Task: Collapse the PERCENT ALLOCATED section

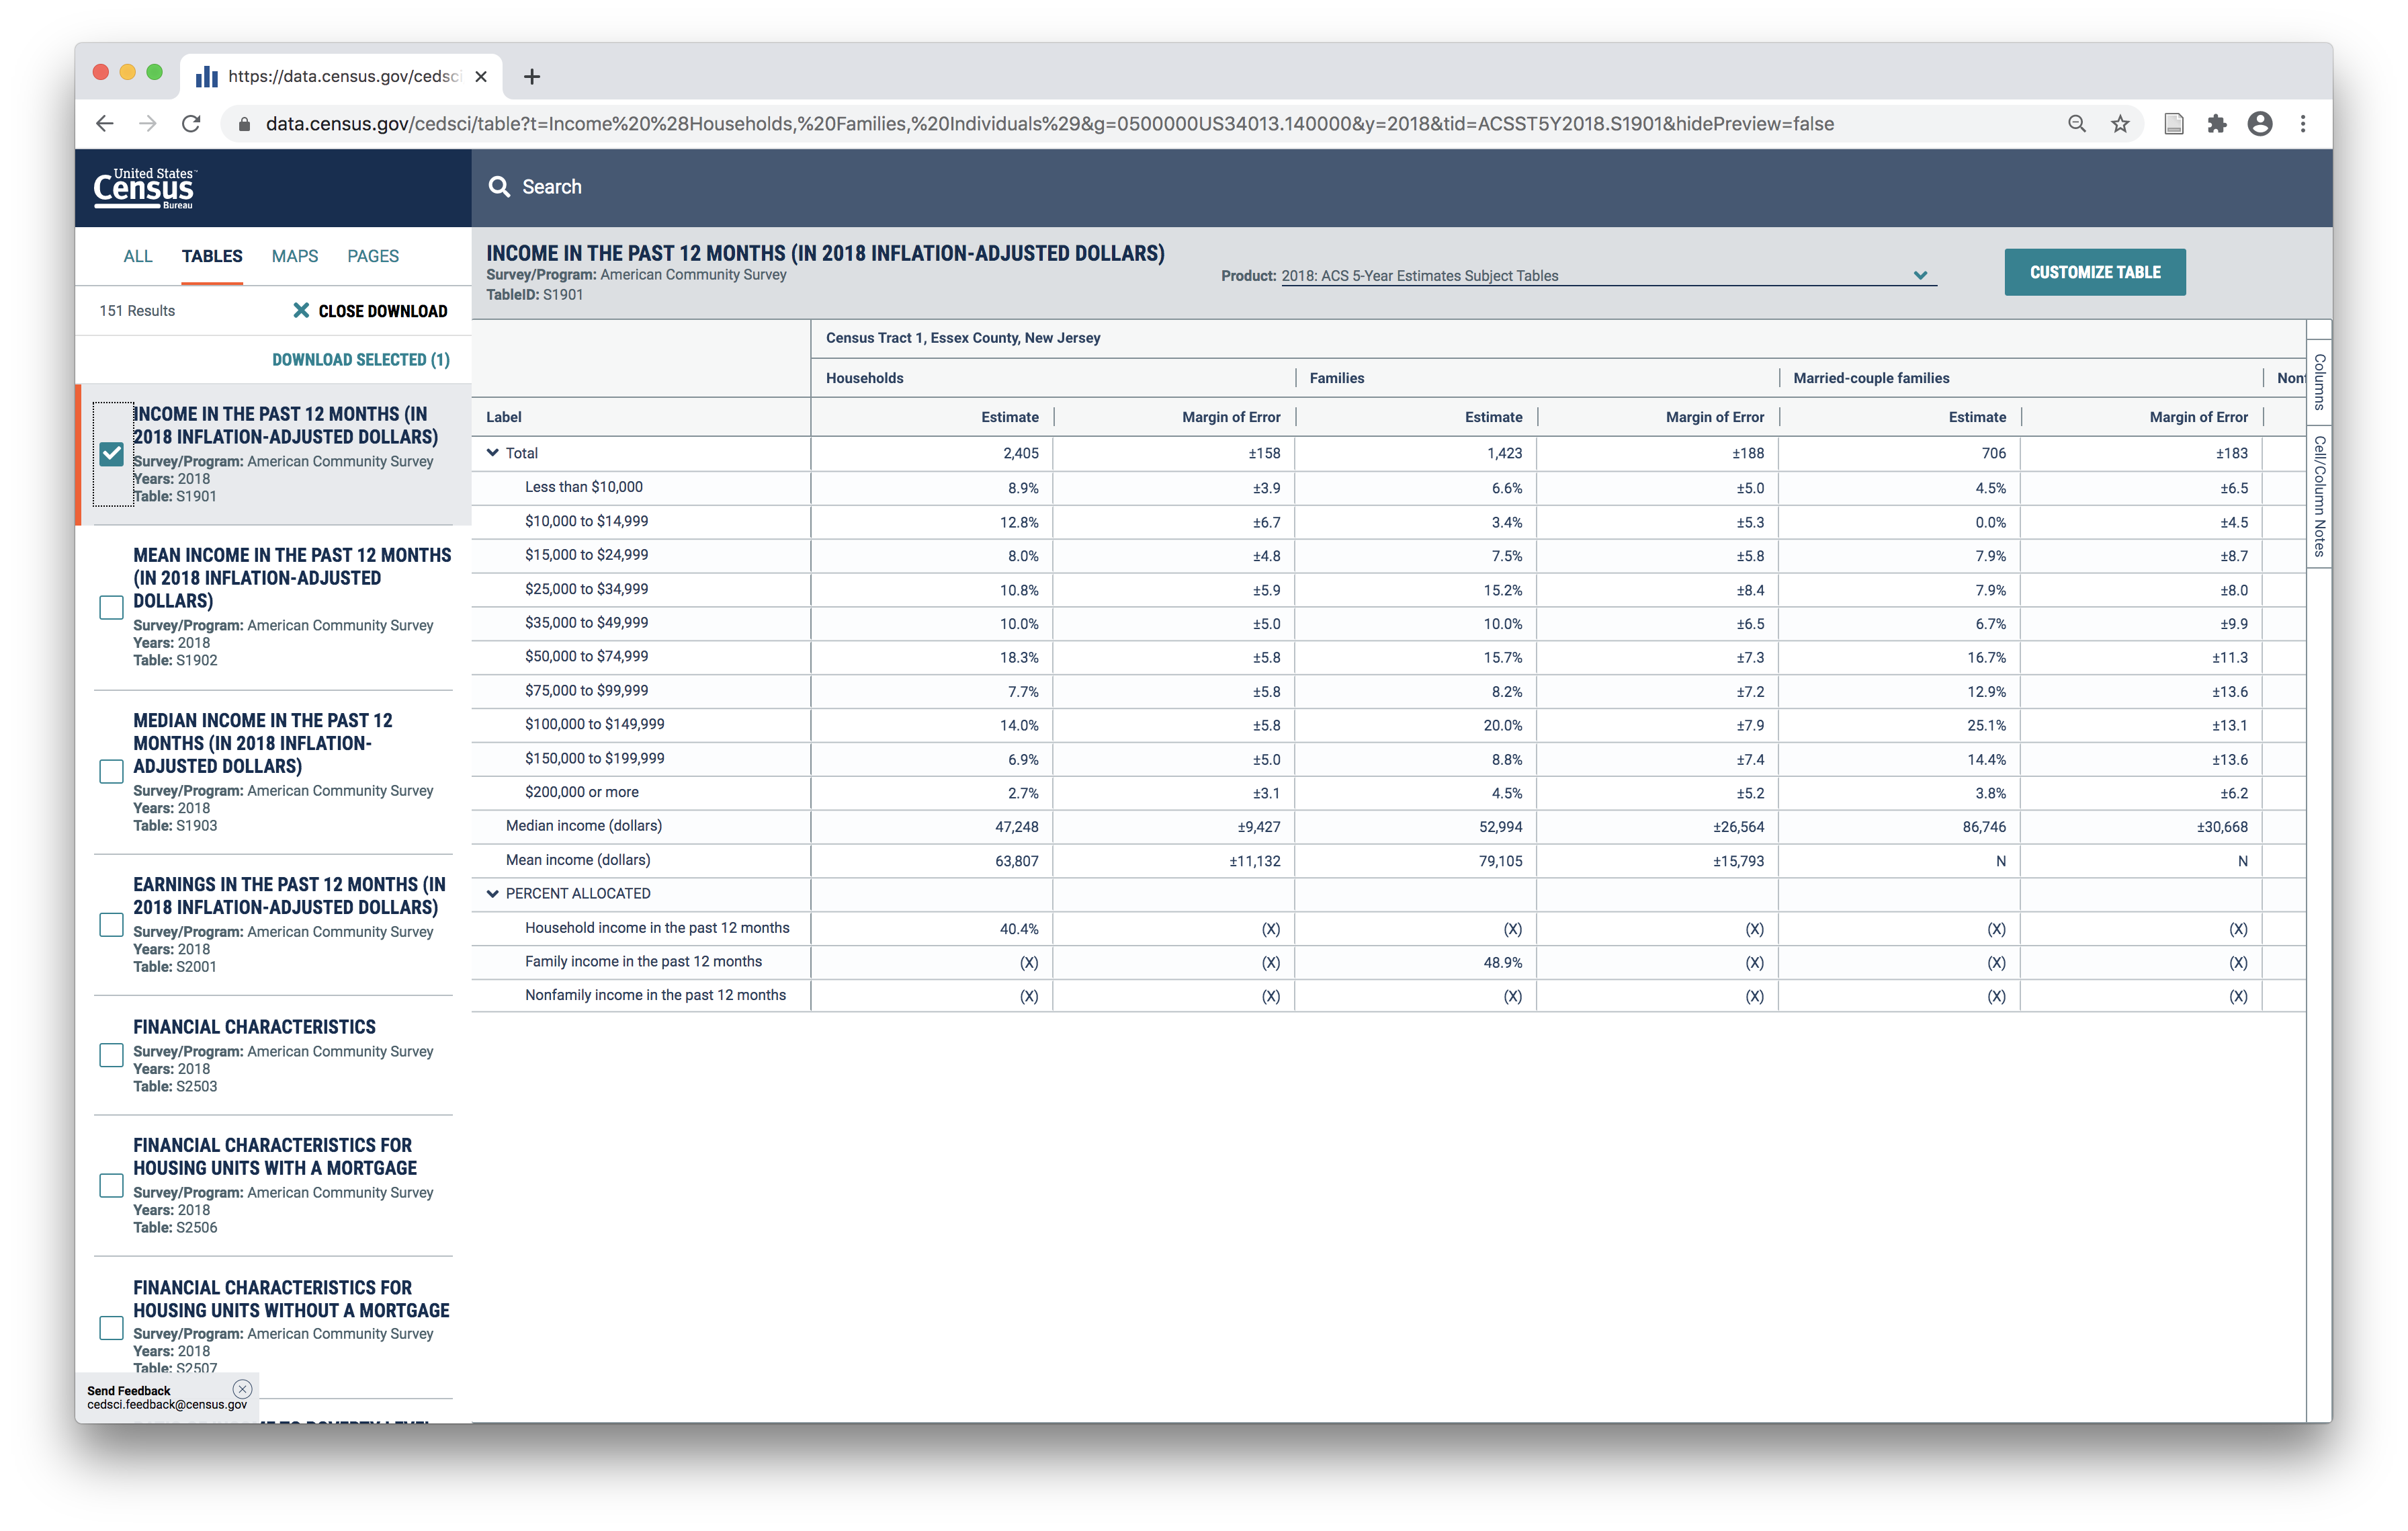Action: tap(493, 894)
